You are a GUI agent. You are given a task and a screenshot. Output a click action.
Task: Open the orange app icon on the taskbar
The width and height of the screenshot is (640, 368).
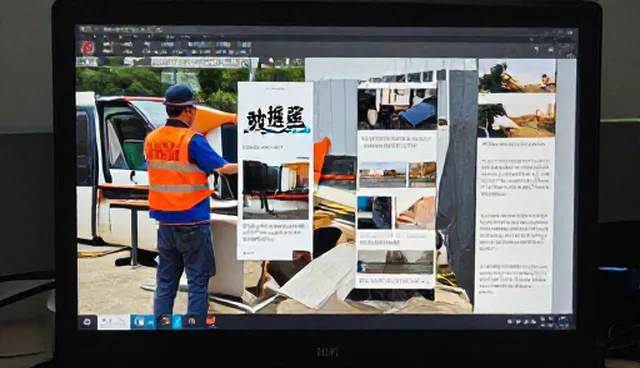[211, 321]
